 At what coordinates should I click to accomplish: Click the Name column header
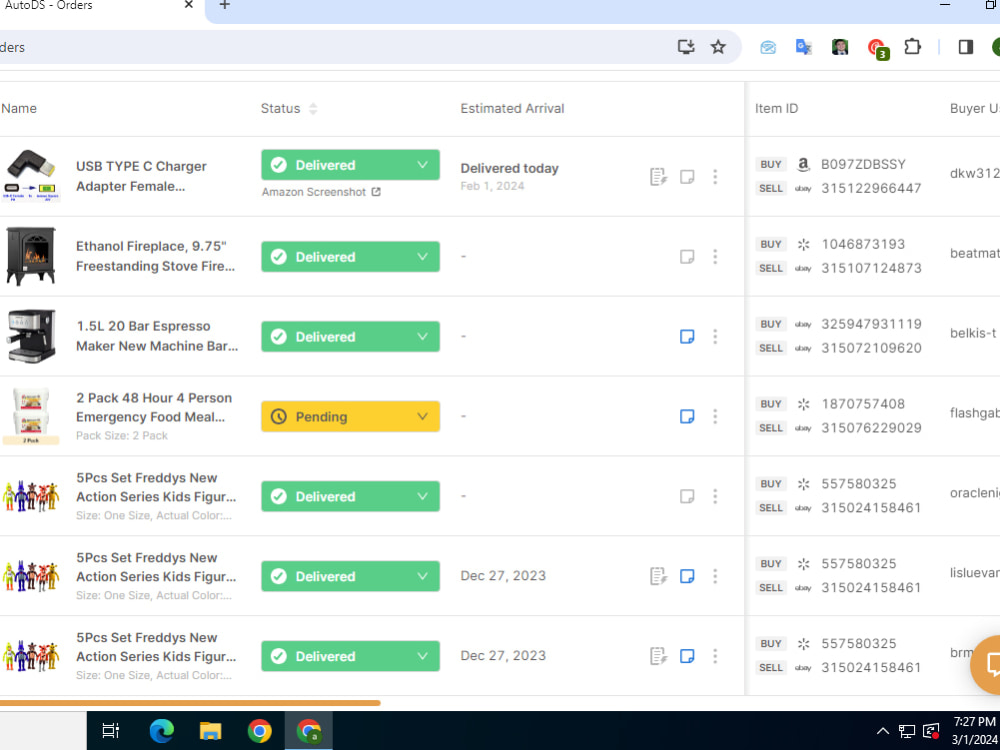[x=18, y=108]
